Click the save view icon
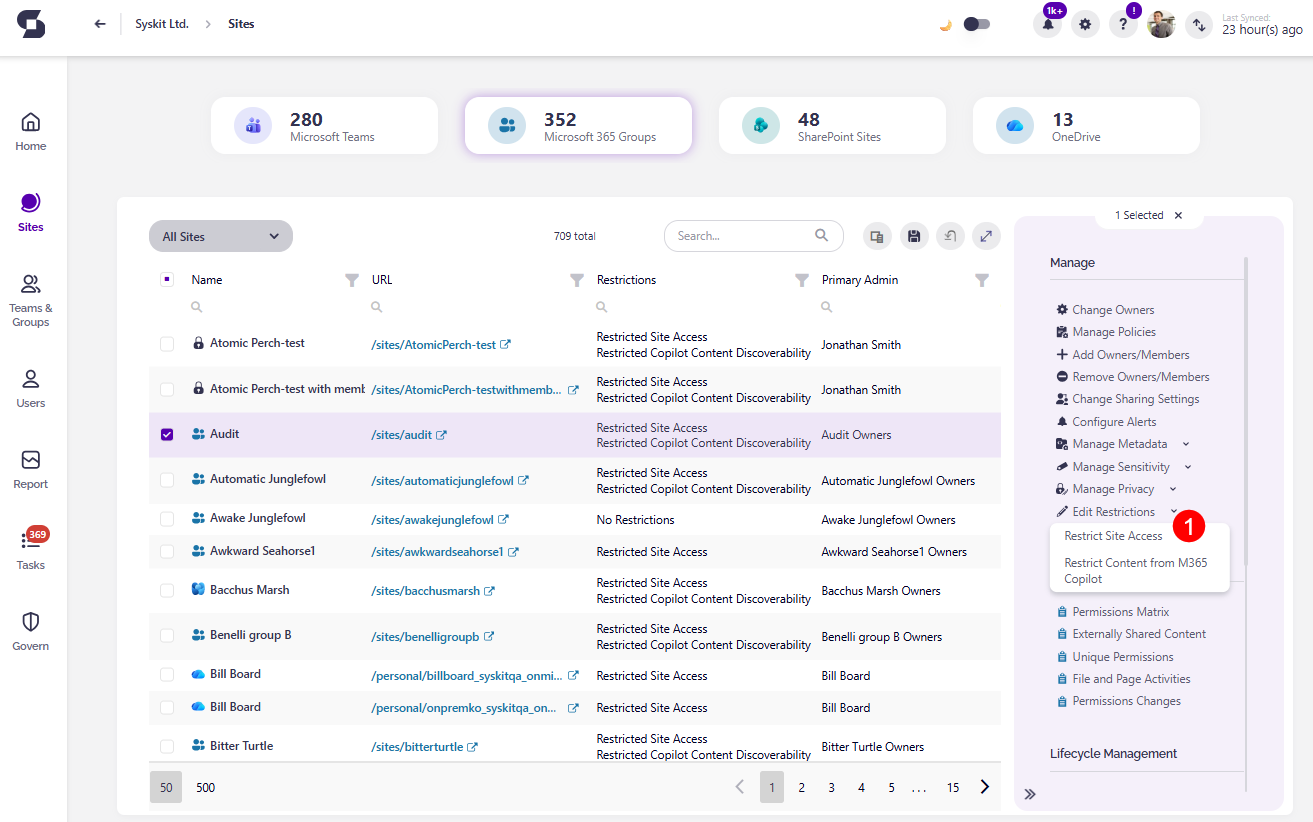Viewport: 1313px width, 822px height. pyautogui.click(x=913, y=236)
